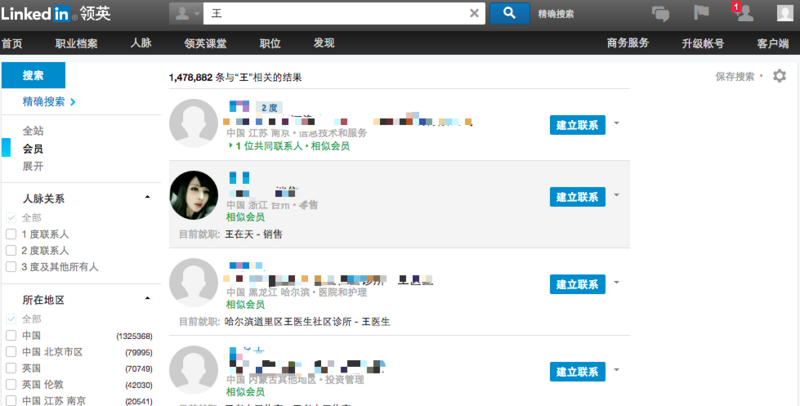Click 相似会员 in the 江苏 南京 result
The image size is (800, 406).
pyautogui.click(x=330, y=146)
